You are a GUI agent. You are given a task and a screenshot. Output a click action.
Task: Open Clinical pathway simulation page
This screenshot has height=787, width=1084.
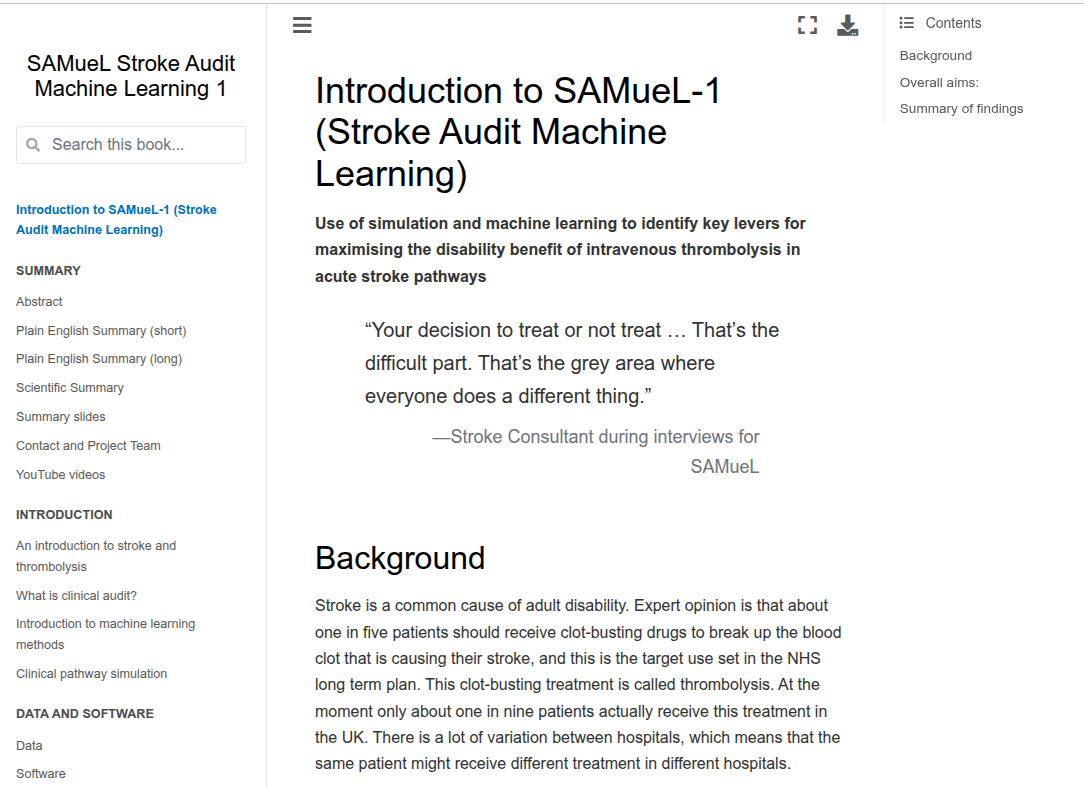tap(92, 674)
